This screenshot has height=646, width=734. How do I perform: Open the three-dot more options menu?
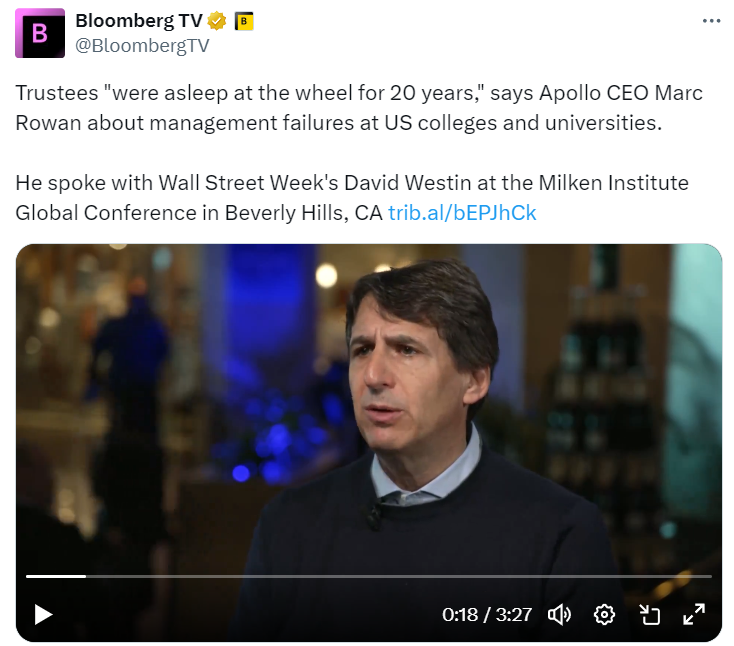tap(711, 20)
